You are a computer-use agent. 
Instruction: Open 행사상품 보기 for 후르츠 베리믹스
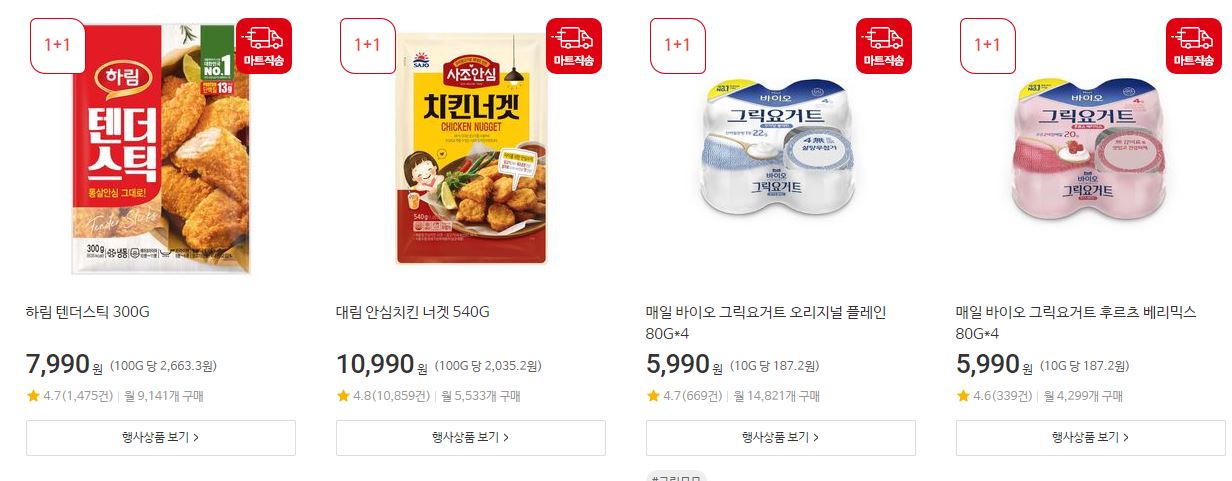(x=1091, y=438)
